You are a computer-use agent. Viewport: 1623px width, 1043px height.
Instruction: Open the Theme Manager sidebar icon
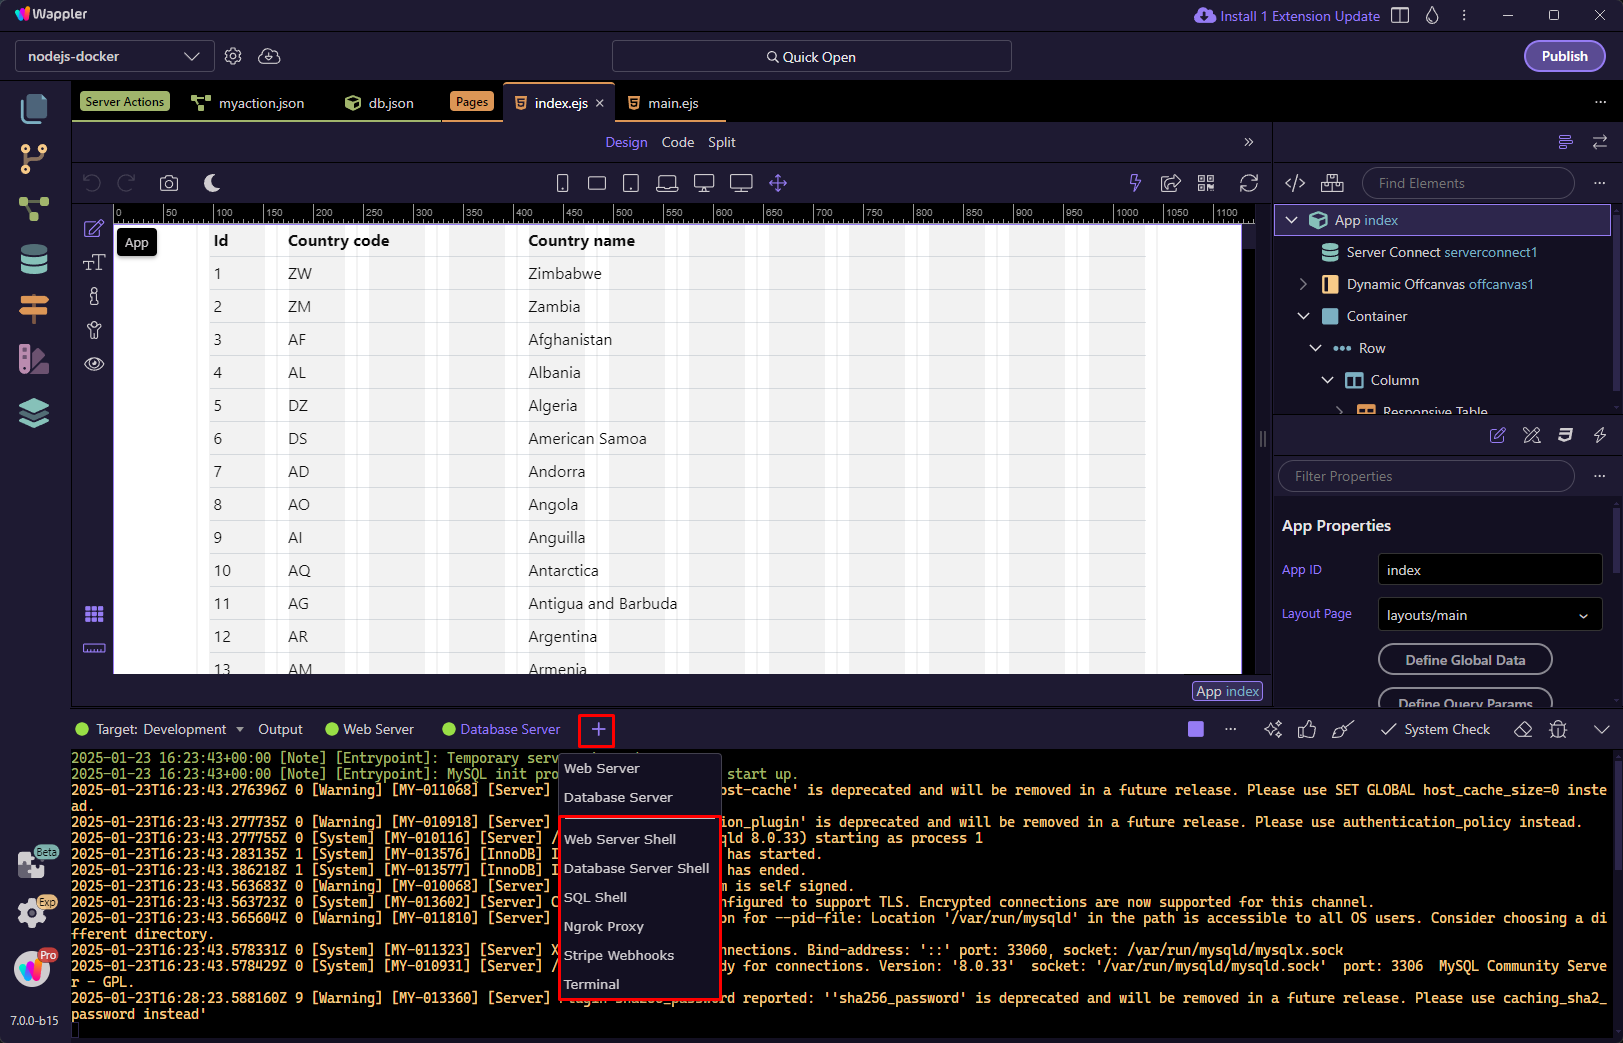pos(34,360)
